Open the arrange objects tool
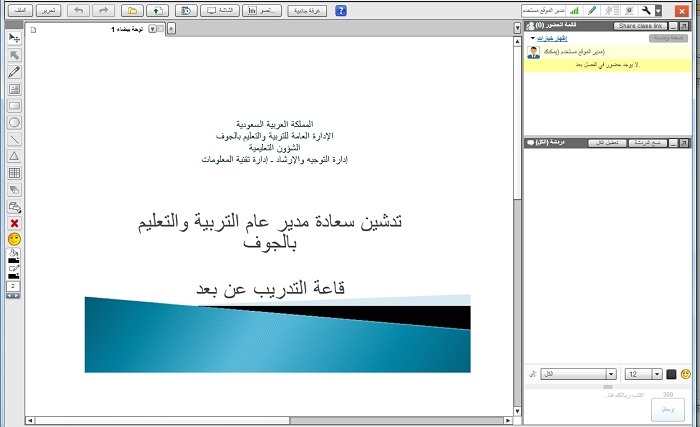 (14, 207)
